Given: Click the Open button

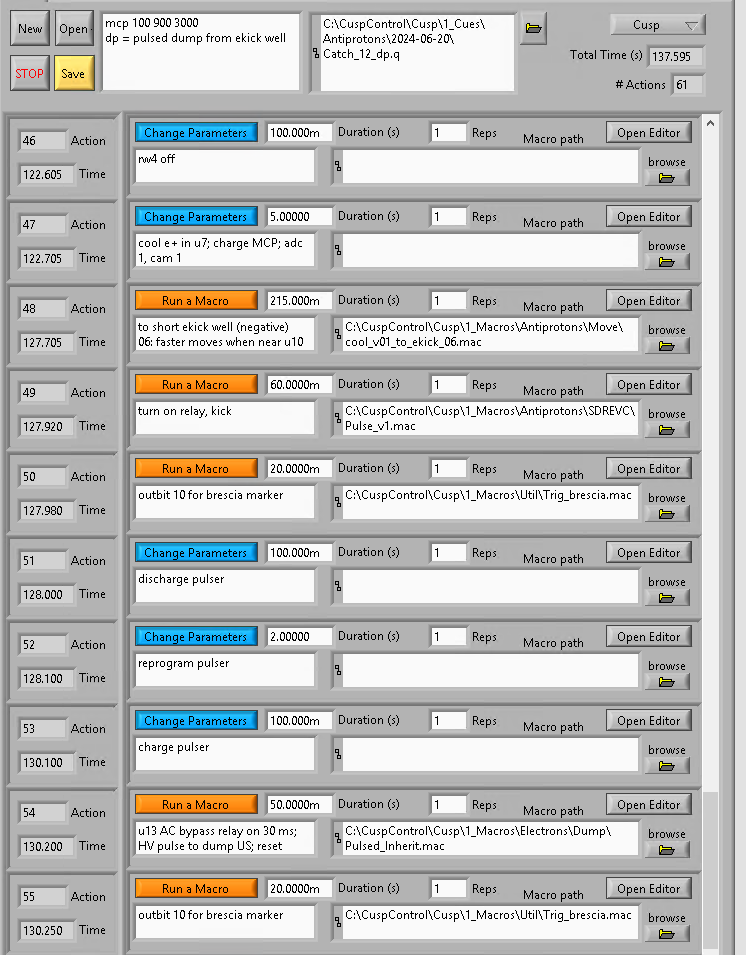Looking at the screenshot, I should [x=74, y=29].
